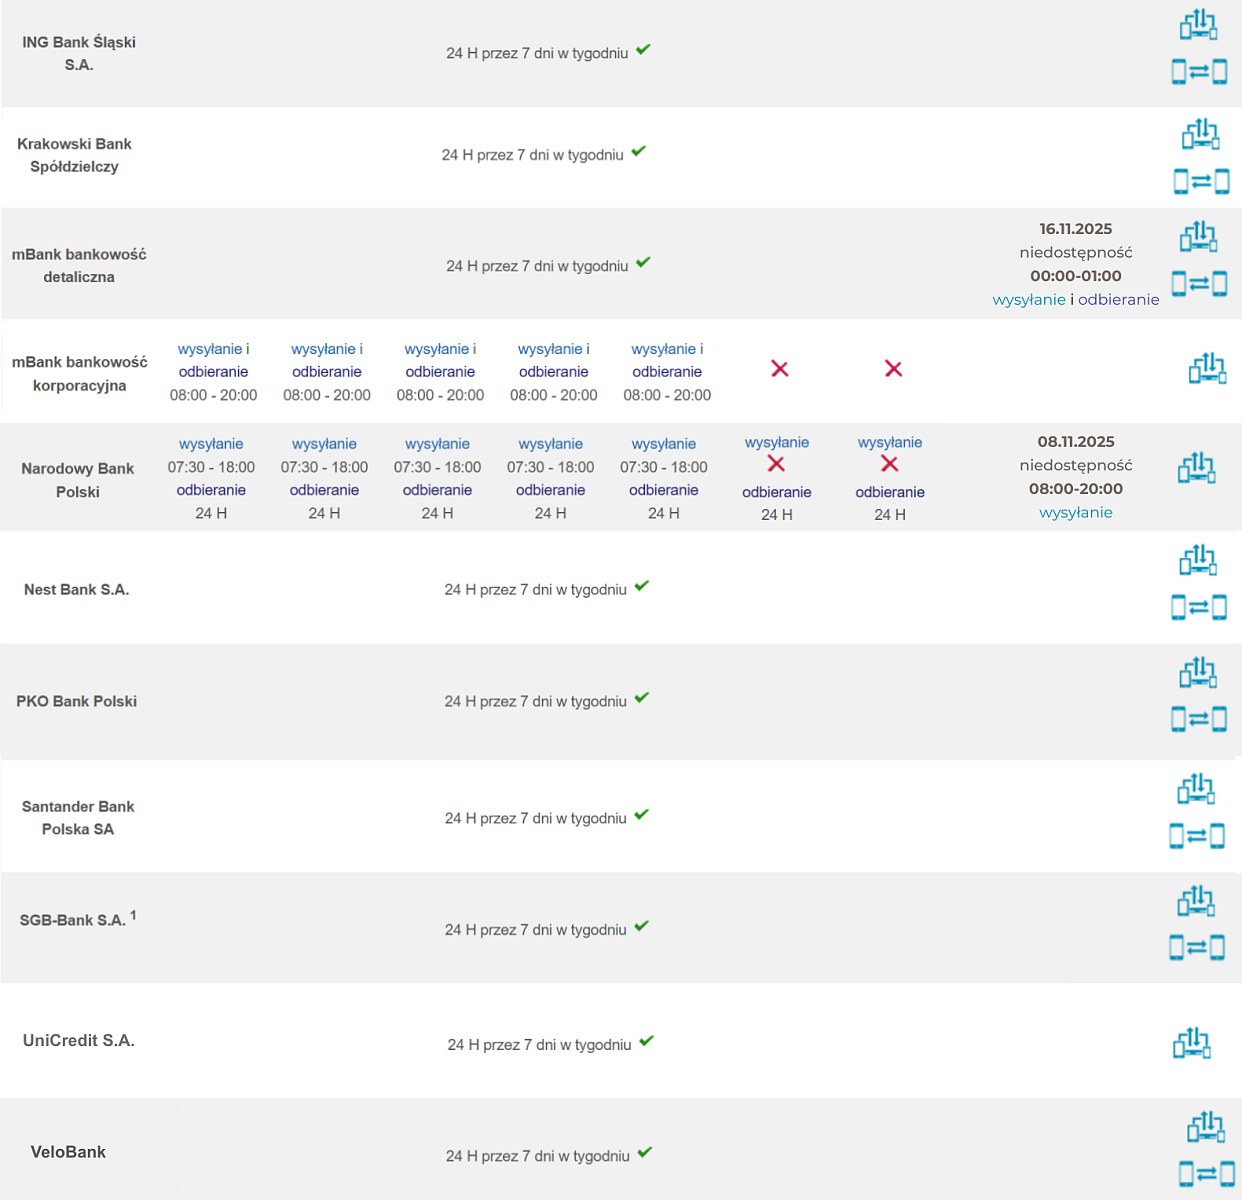The image size is (1242, 1200).
Task: Click the phone-to-phone icon for mBank bankowość detaliczna
Action: [x=1199, y=284]
